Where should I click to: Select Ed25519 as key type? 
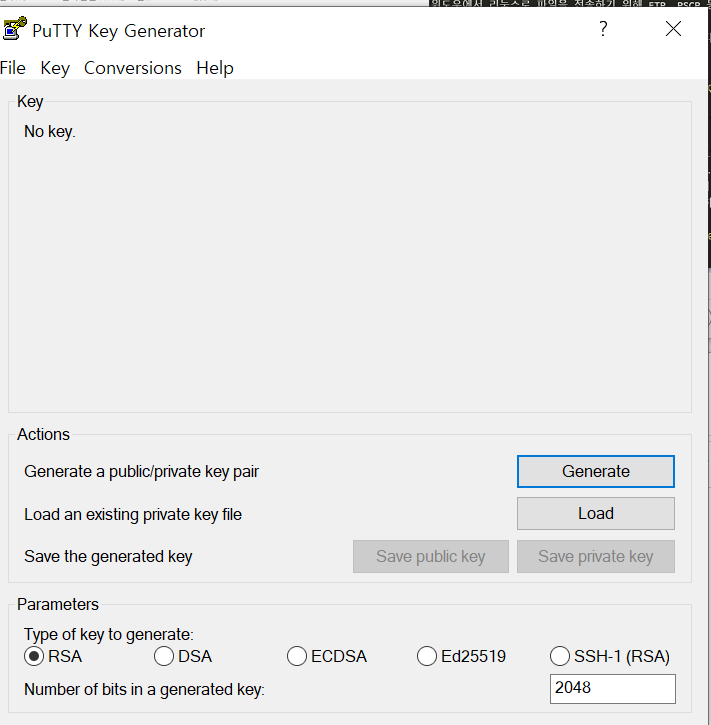427,657
